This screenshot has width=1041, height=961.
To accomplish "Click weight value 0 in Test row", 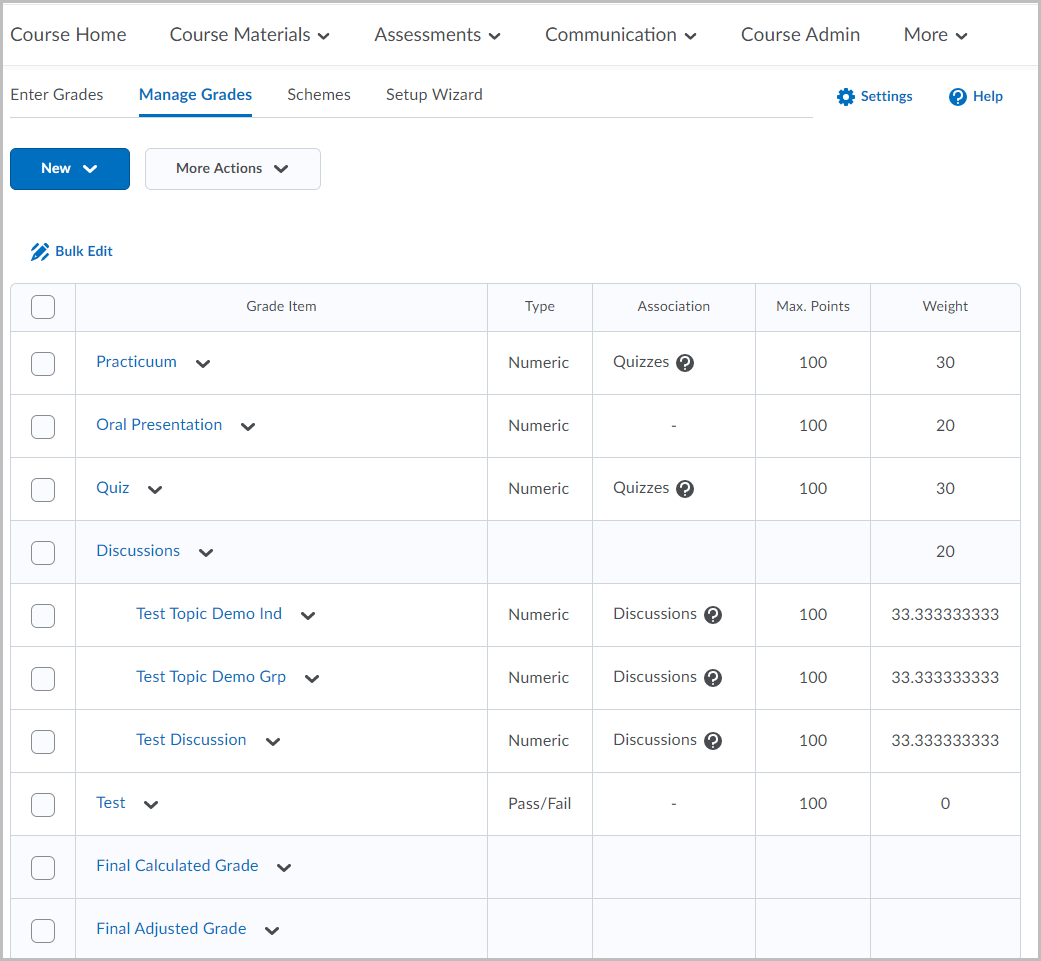I will click(945, 804).
